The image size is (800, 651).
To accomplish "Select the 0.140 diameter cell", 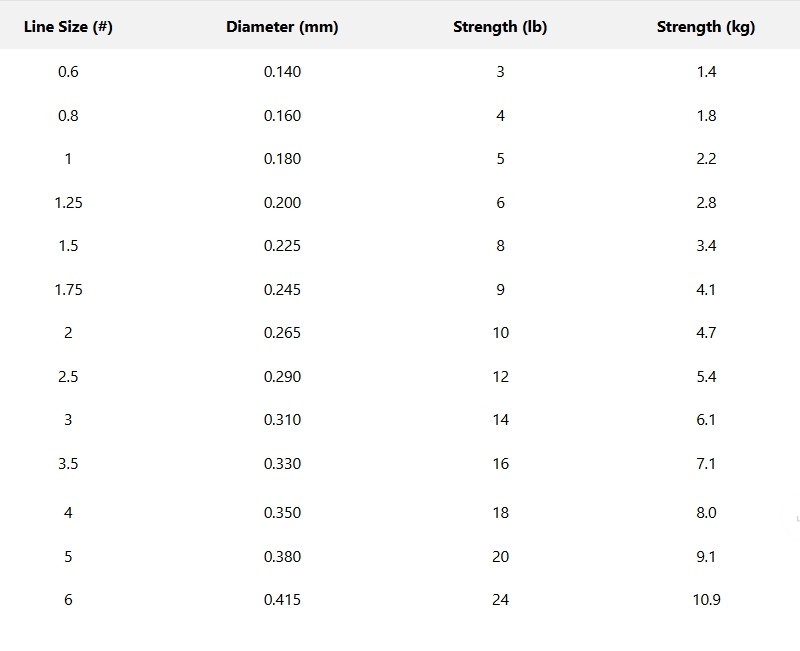I will point(282,71).
